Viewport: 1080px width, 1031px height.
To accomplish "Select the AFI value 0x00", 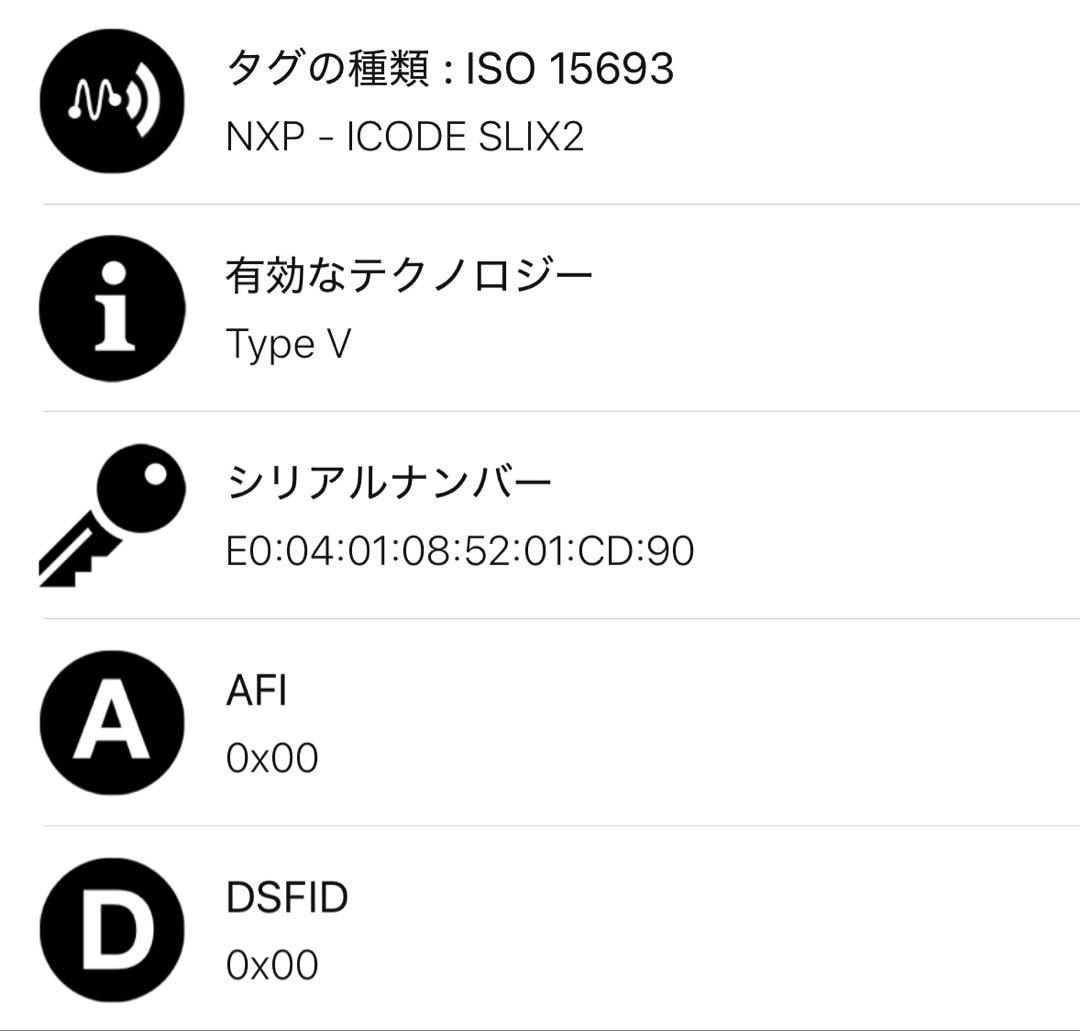I will coord(272,758).
